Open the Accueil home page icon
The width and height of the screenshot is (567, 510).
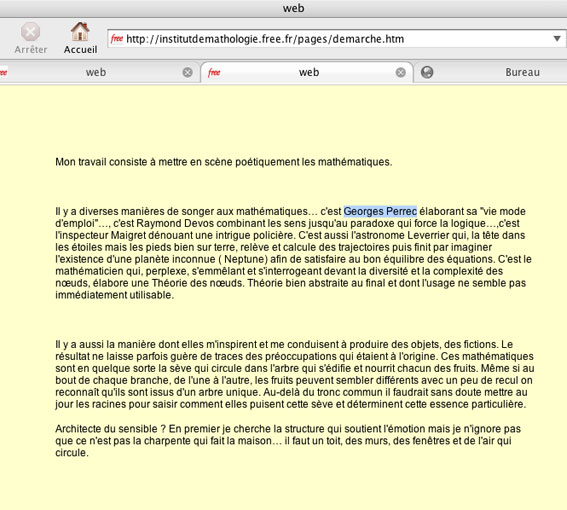(x=80, y=32)
